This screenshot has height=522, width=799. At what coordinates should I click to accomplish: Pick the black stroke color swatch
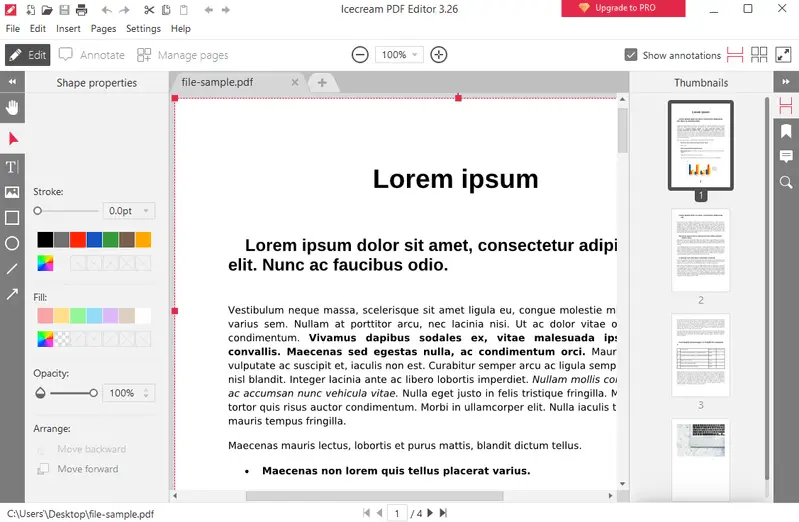(x=45, y=240)
